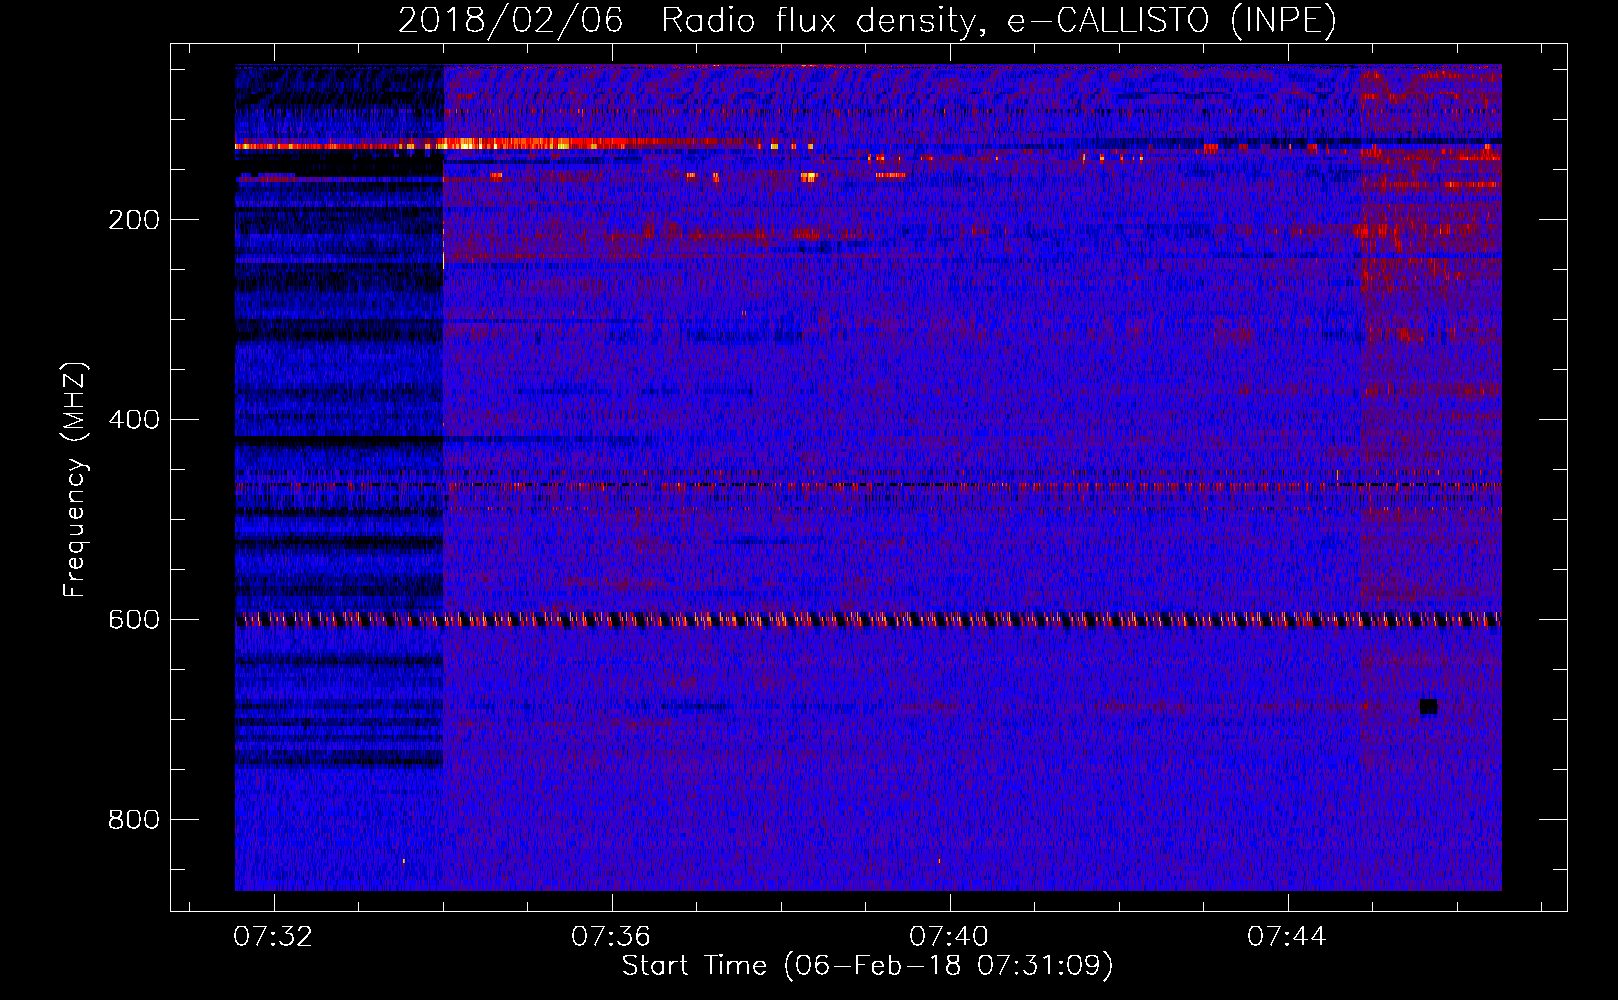This screenshot has width=1618, height=1000.
Task: Click the small black square in the spectrogram
Action: pos(1428,707)
